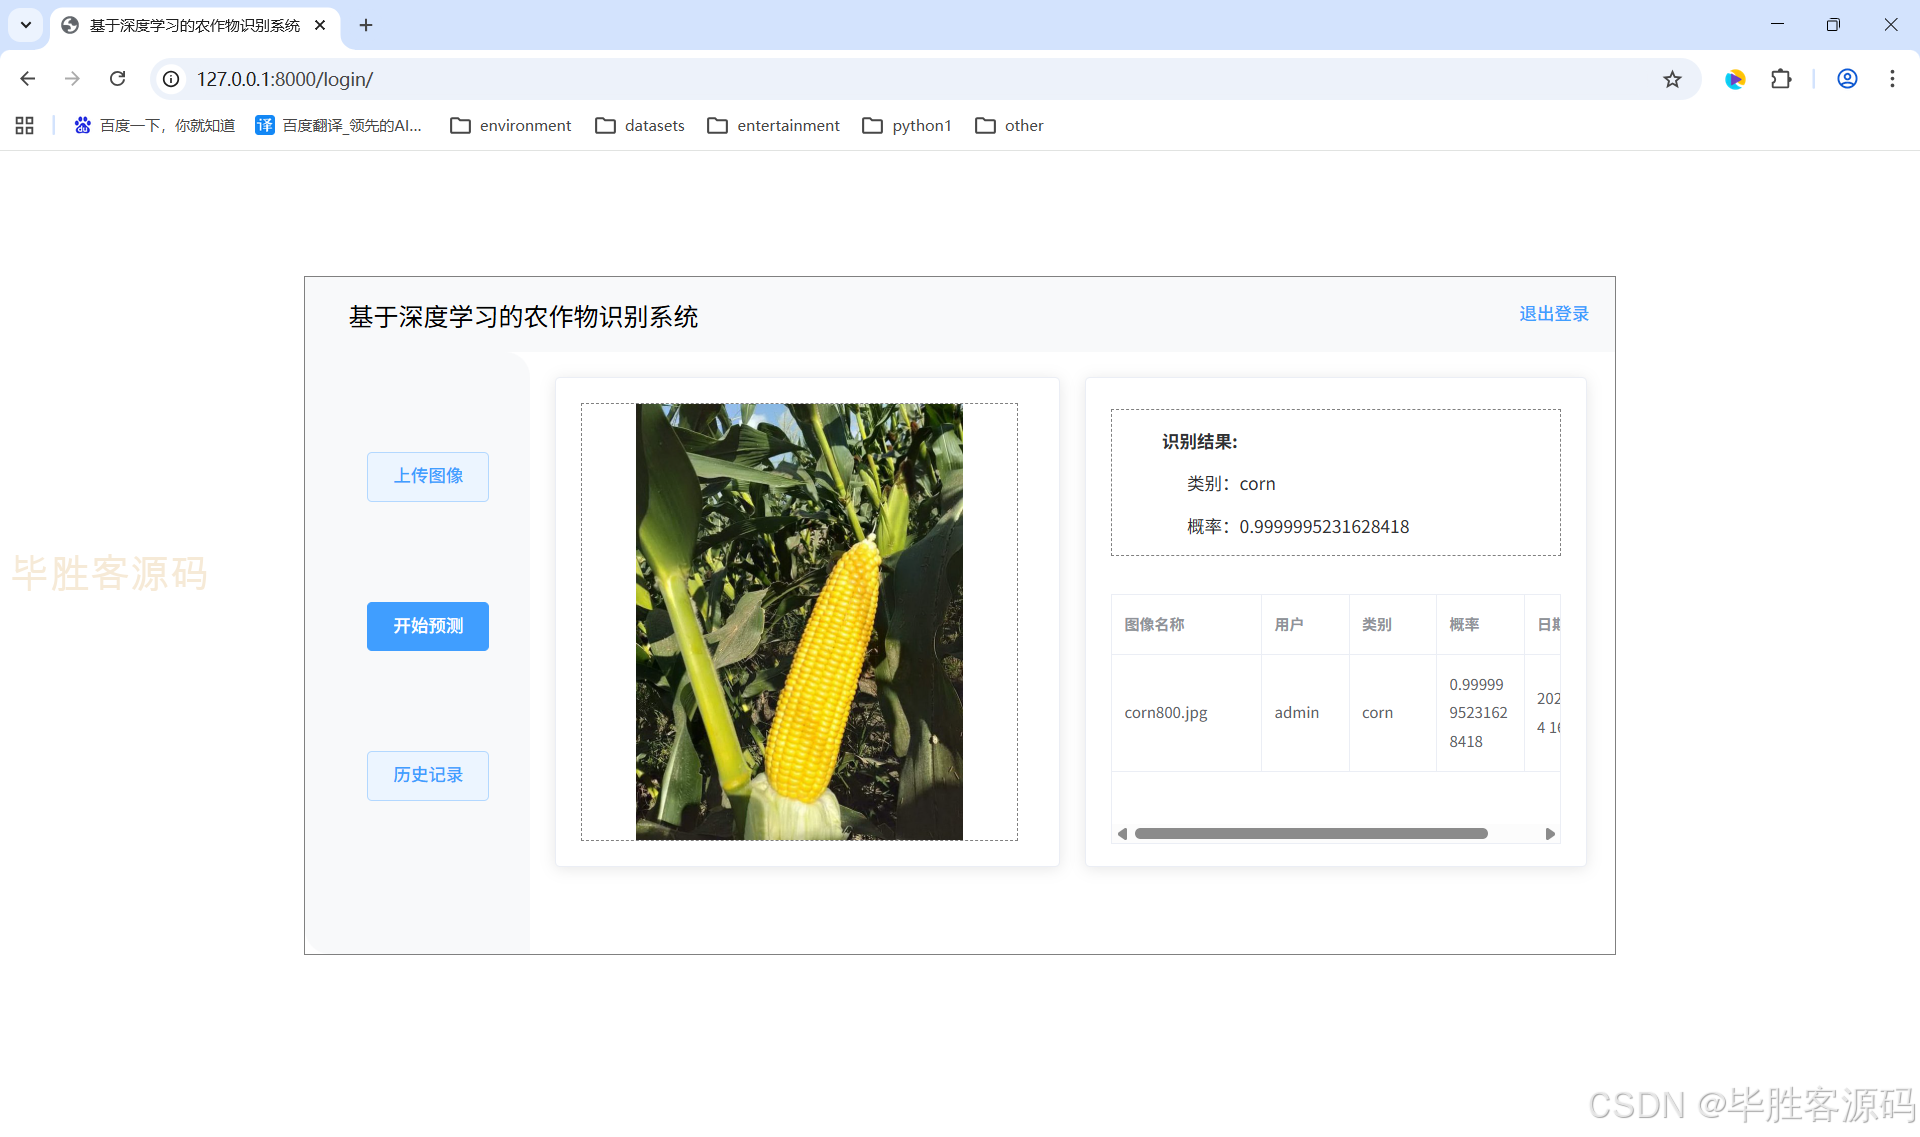This screenshot has height=1137, width=1920.
Task: Open the python1 bookmarks folder
Action: [907, 125]
